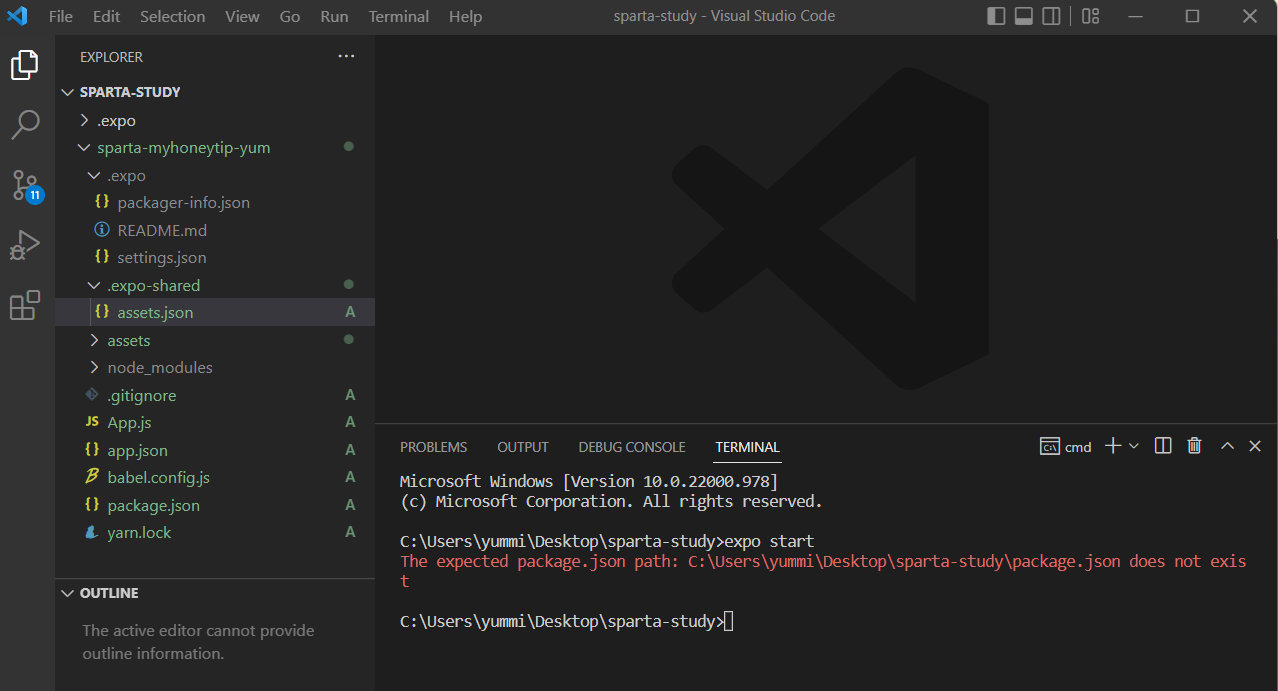The width and height of the screenshot is (1278, 691).
Task: Split the terminal panel
Action: coord(1163,446)
